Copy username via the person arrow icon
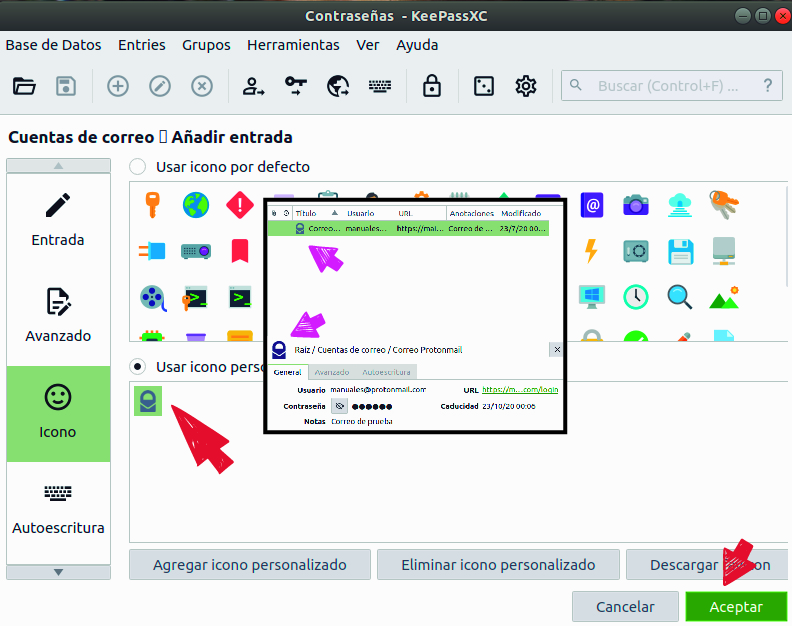This screenshot has height=626, width=792. (253, 86)
